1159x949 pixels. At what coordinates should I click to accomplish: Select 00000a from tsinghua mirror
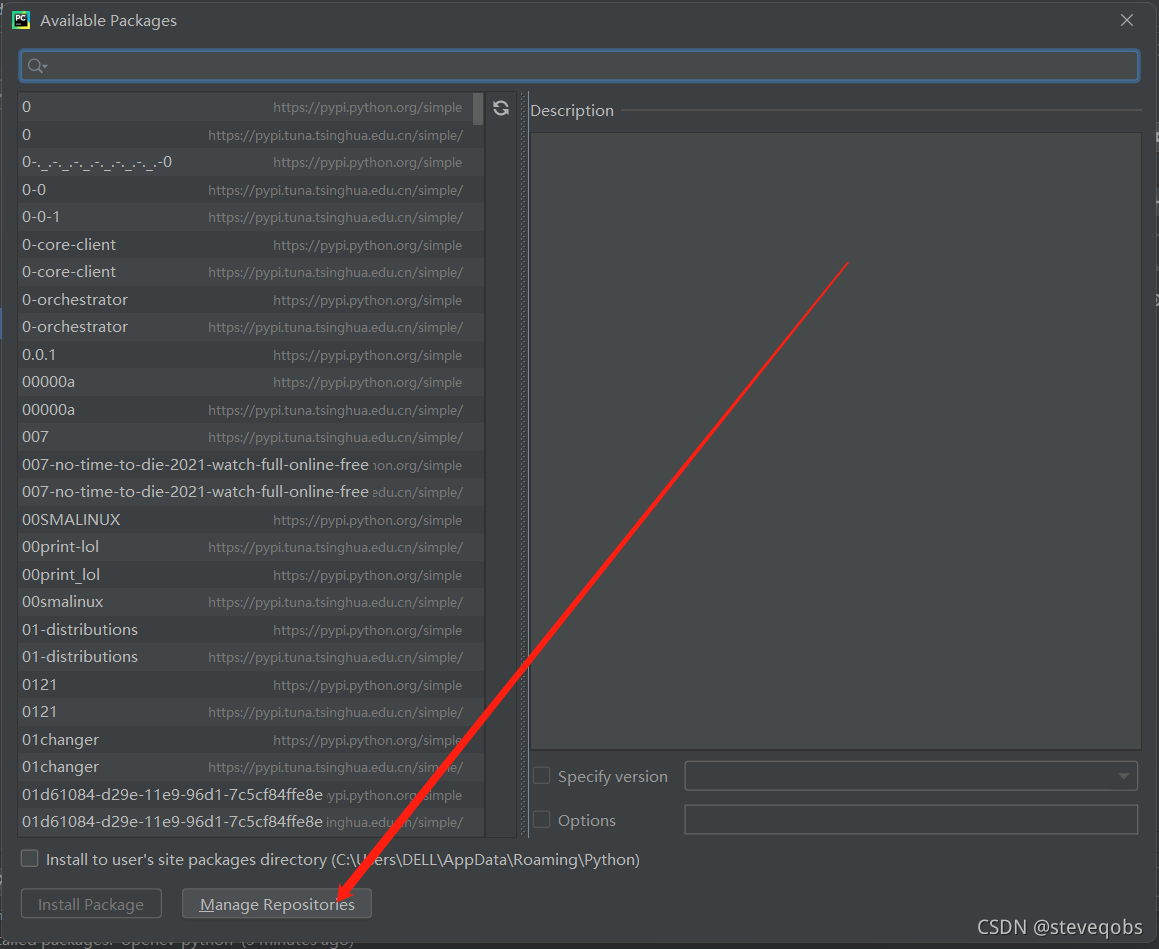click(251, 409)
